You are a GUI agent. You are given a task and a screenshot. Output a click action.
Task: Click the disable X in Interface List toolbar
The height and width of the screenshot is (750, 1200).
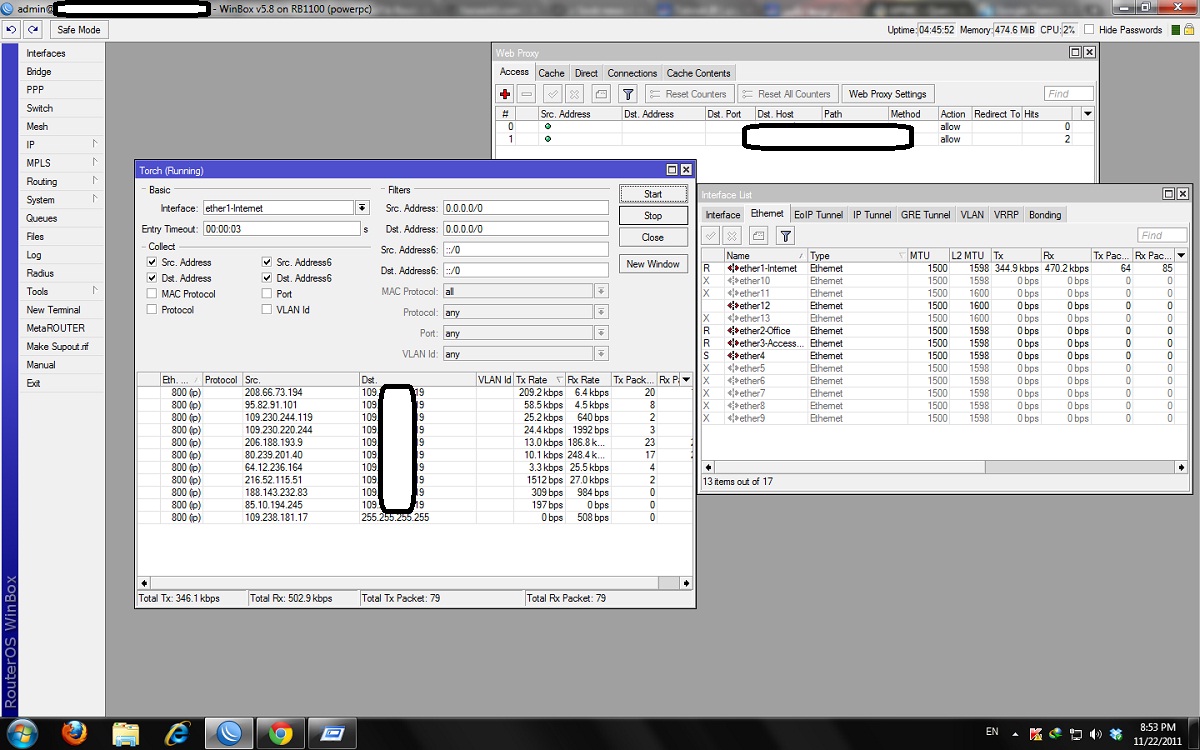732,236
